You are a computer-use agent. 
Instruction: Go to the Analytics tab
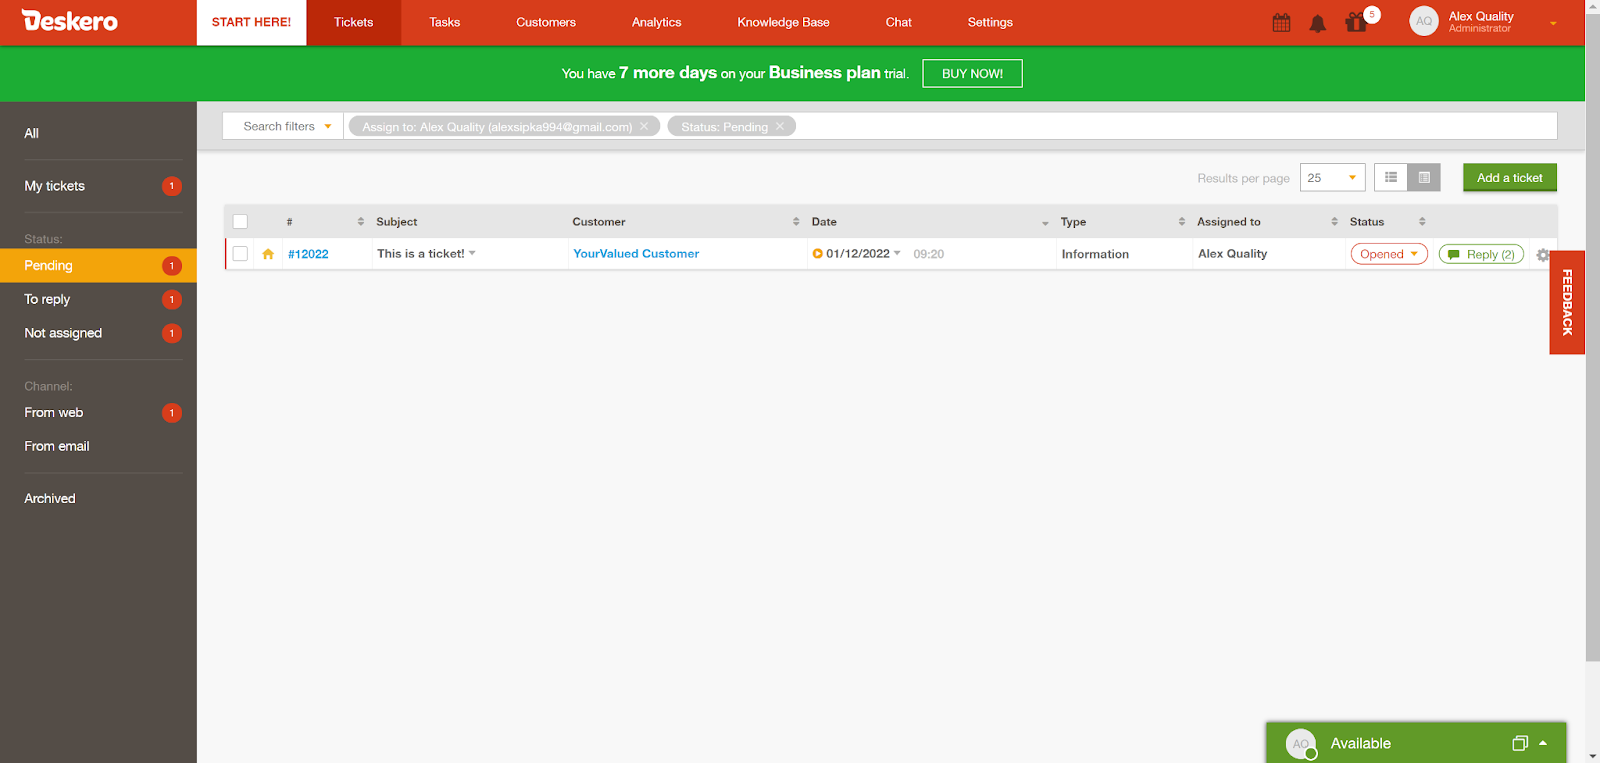(656, 22)
